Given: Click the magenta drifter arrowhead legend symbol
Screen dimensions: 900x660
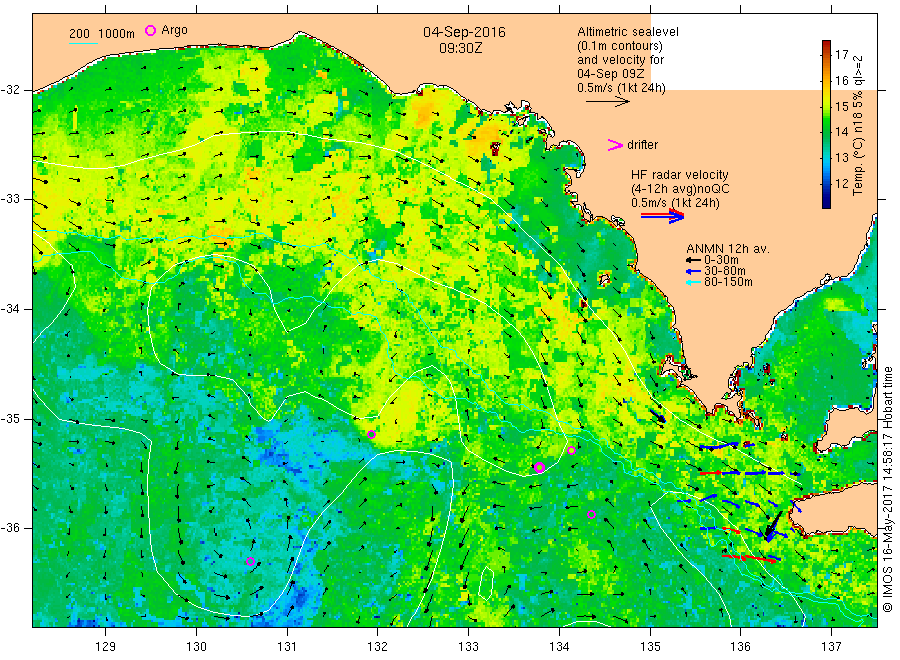Looking at the screenshot, I should pyautogui.click(x=615, y=145).
